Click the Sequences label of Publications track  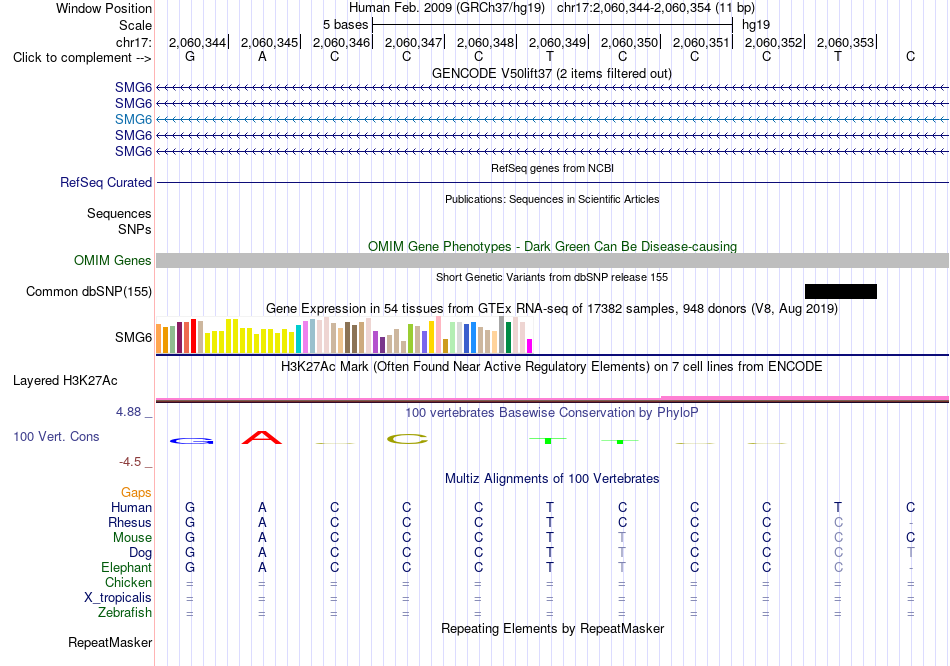point(119,214)
